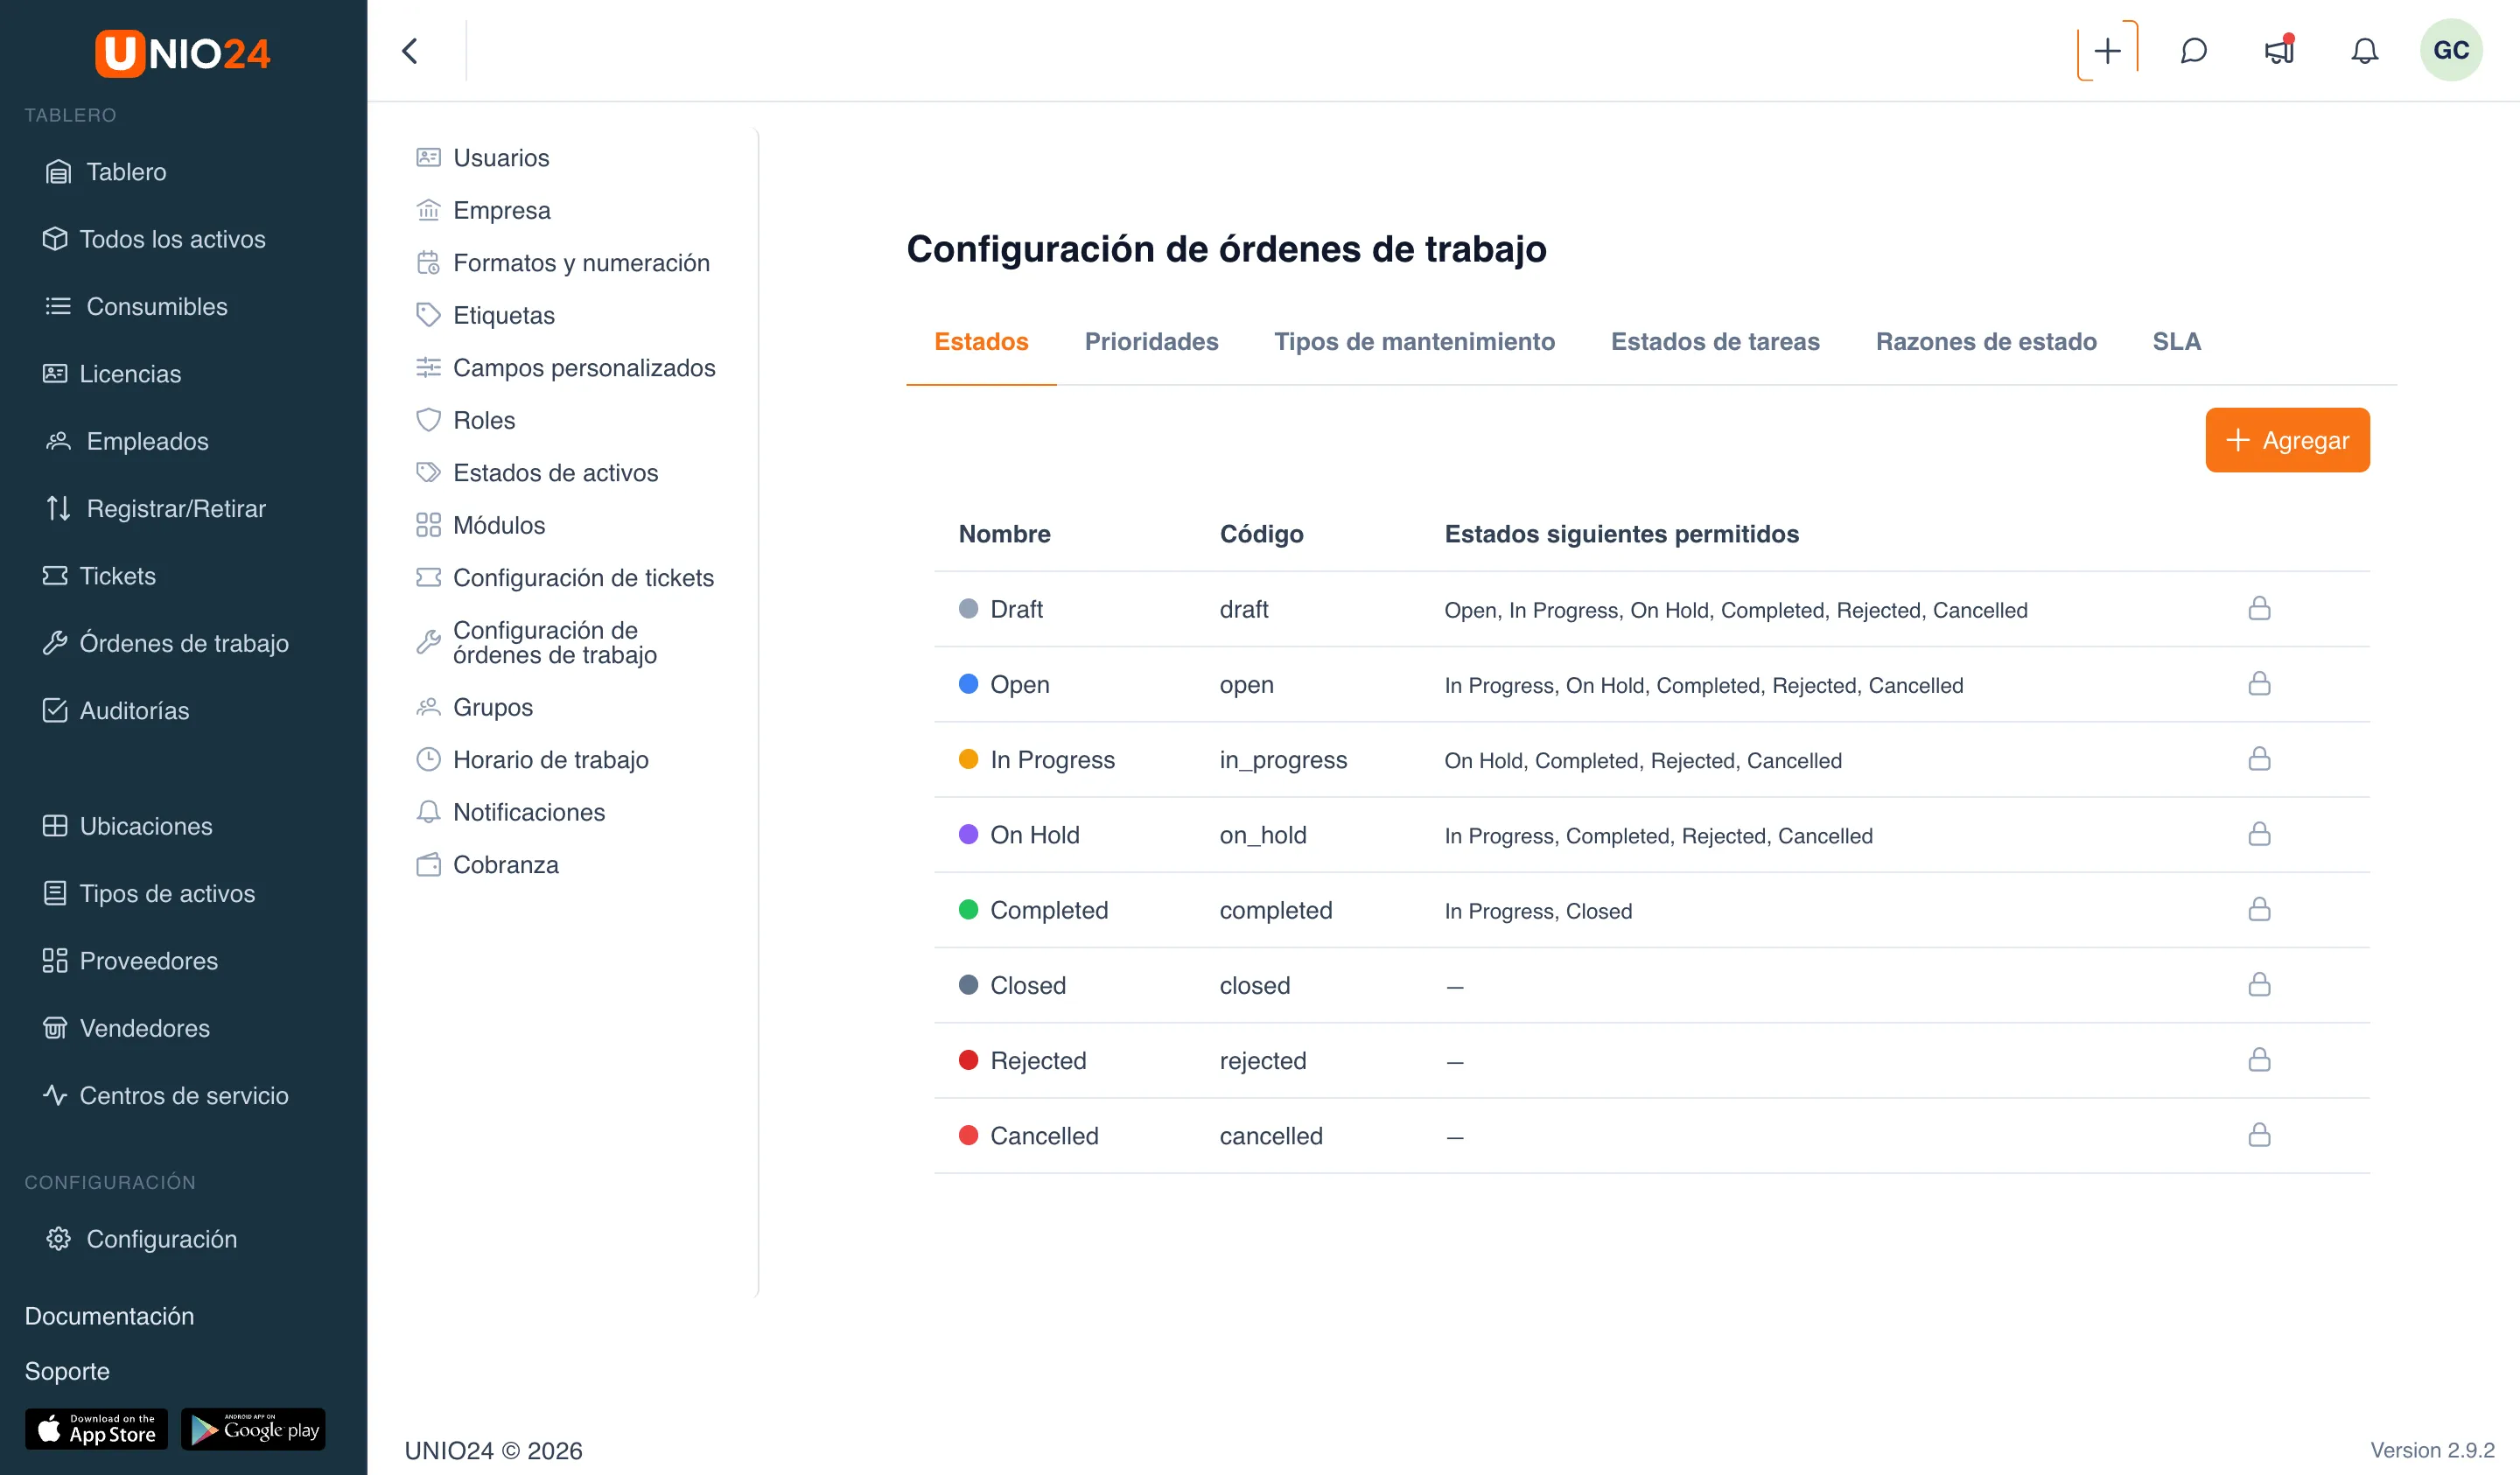
Task: Click the Todos los activos cube icon
Action: click(x=55, y=239)
